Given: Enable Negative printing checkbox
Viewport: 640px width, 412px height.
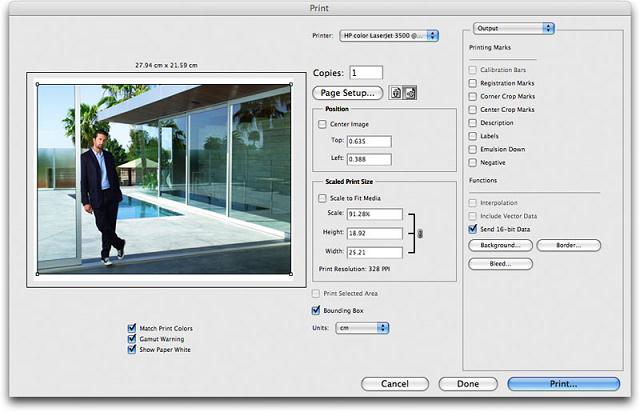Looking at the screenshot, I should [x=473, y=163].
